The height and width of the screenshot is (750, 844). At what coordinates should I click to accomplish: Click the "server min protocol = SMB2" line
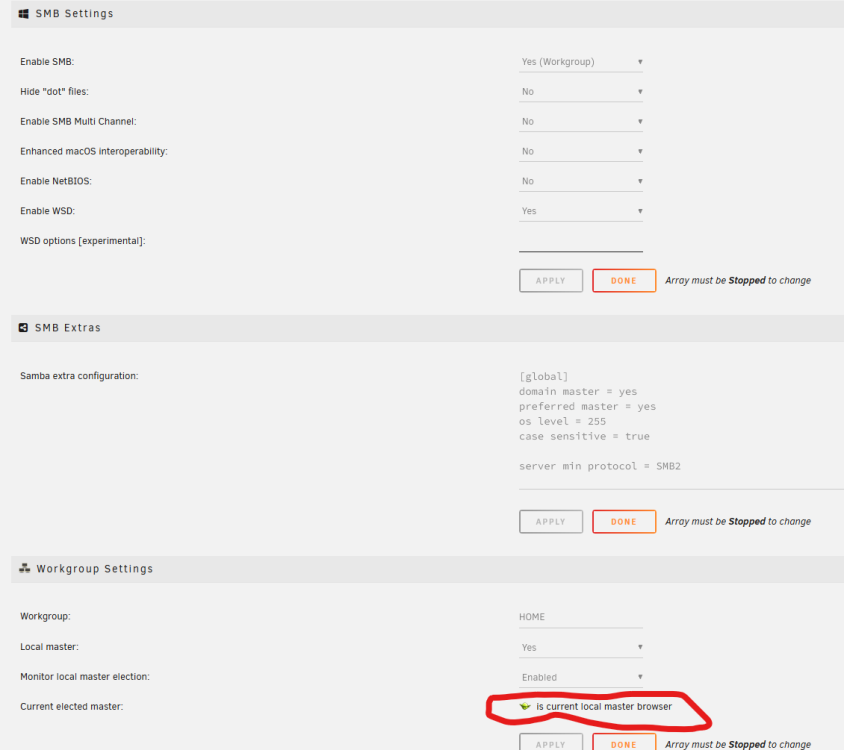tap(600, 466)
